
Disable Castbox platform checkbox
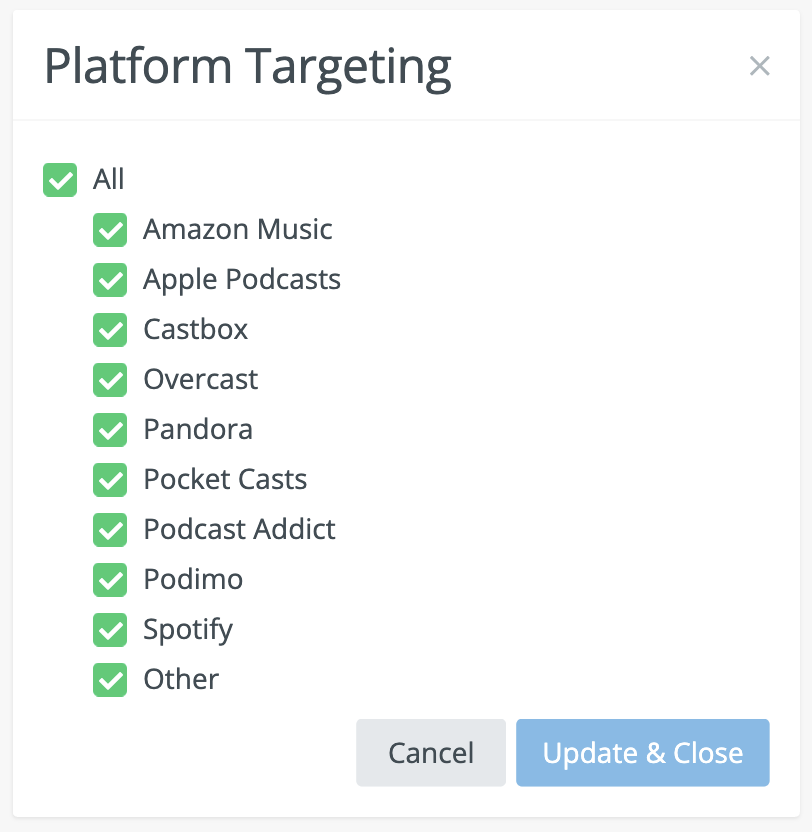click(110, 330)
